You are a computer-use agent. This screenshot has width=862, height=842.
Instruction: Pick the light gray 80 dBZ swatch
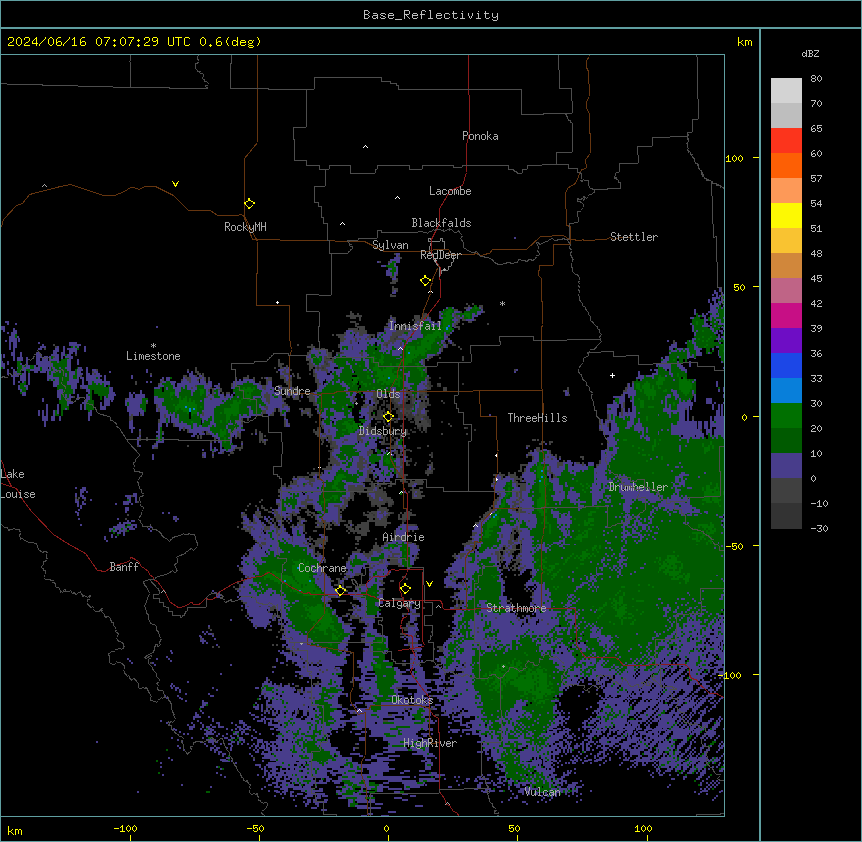coord(786,91)
